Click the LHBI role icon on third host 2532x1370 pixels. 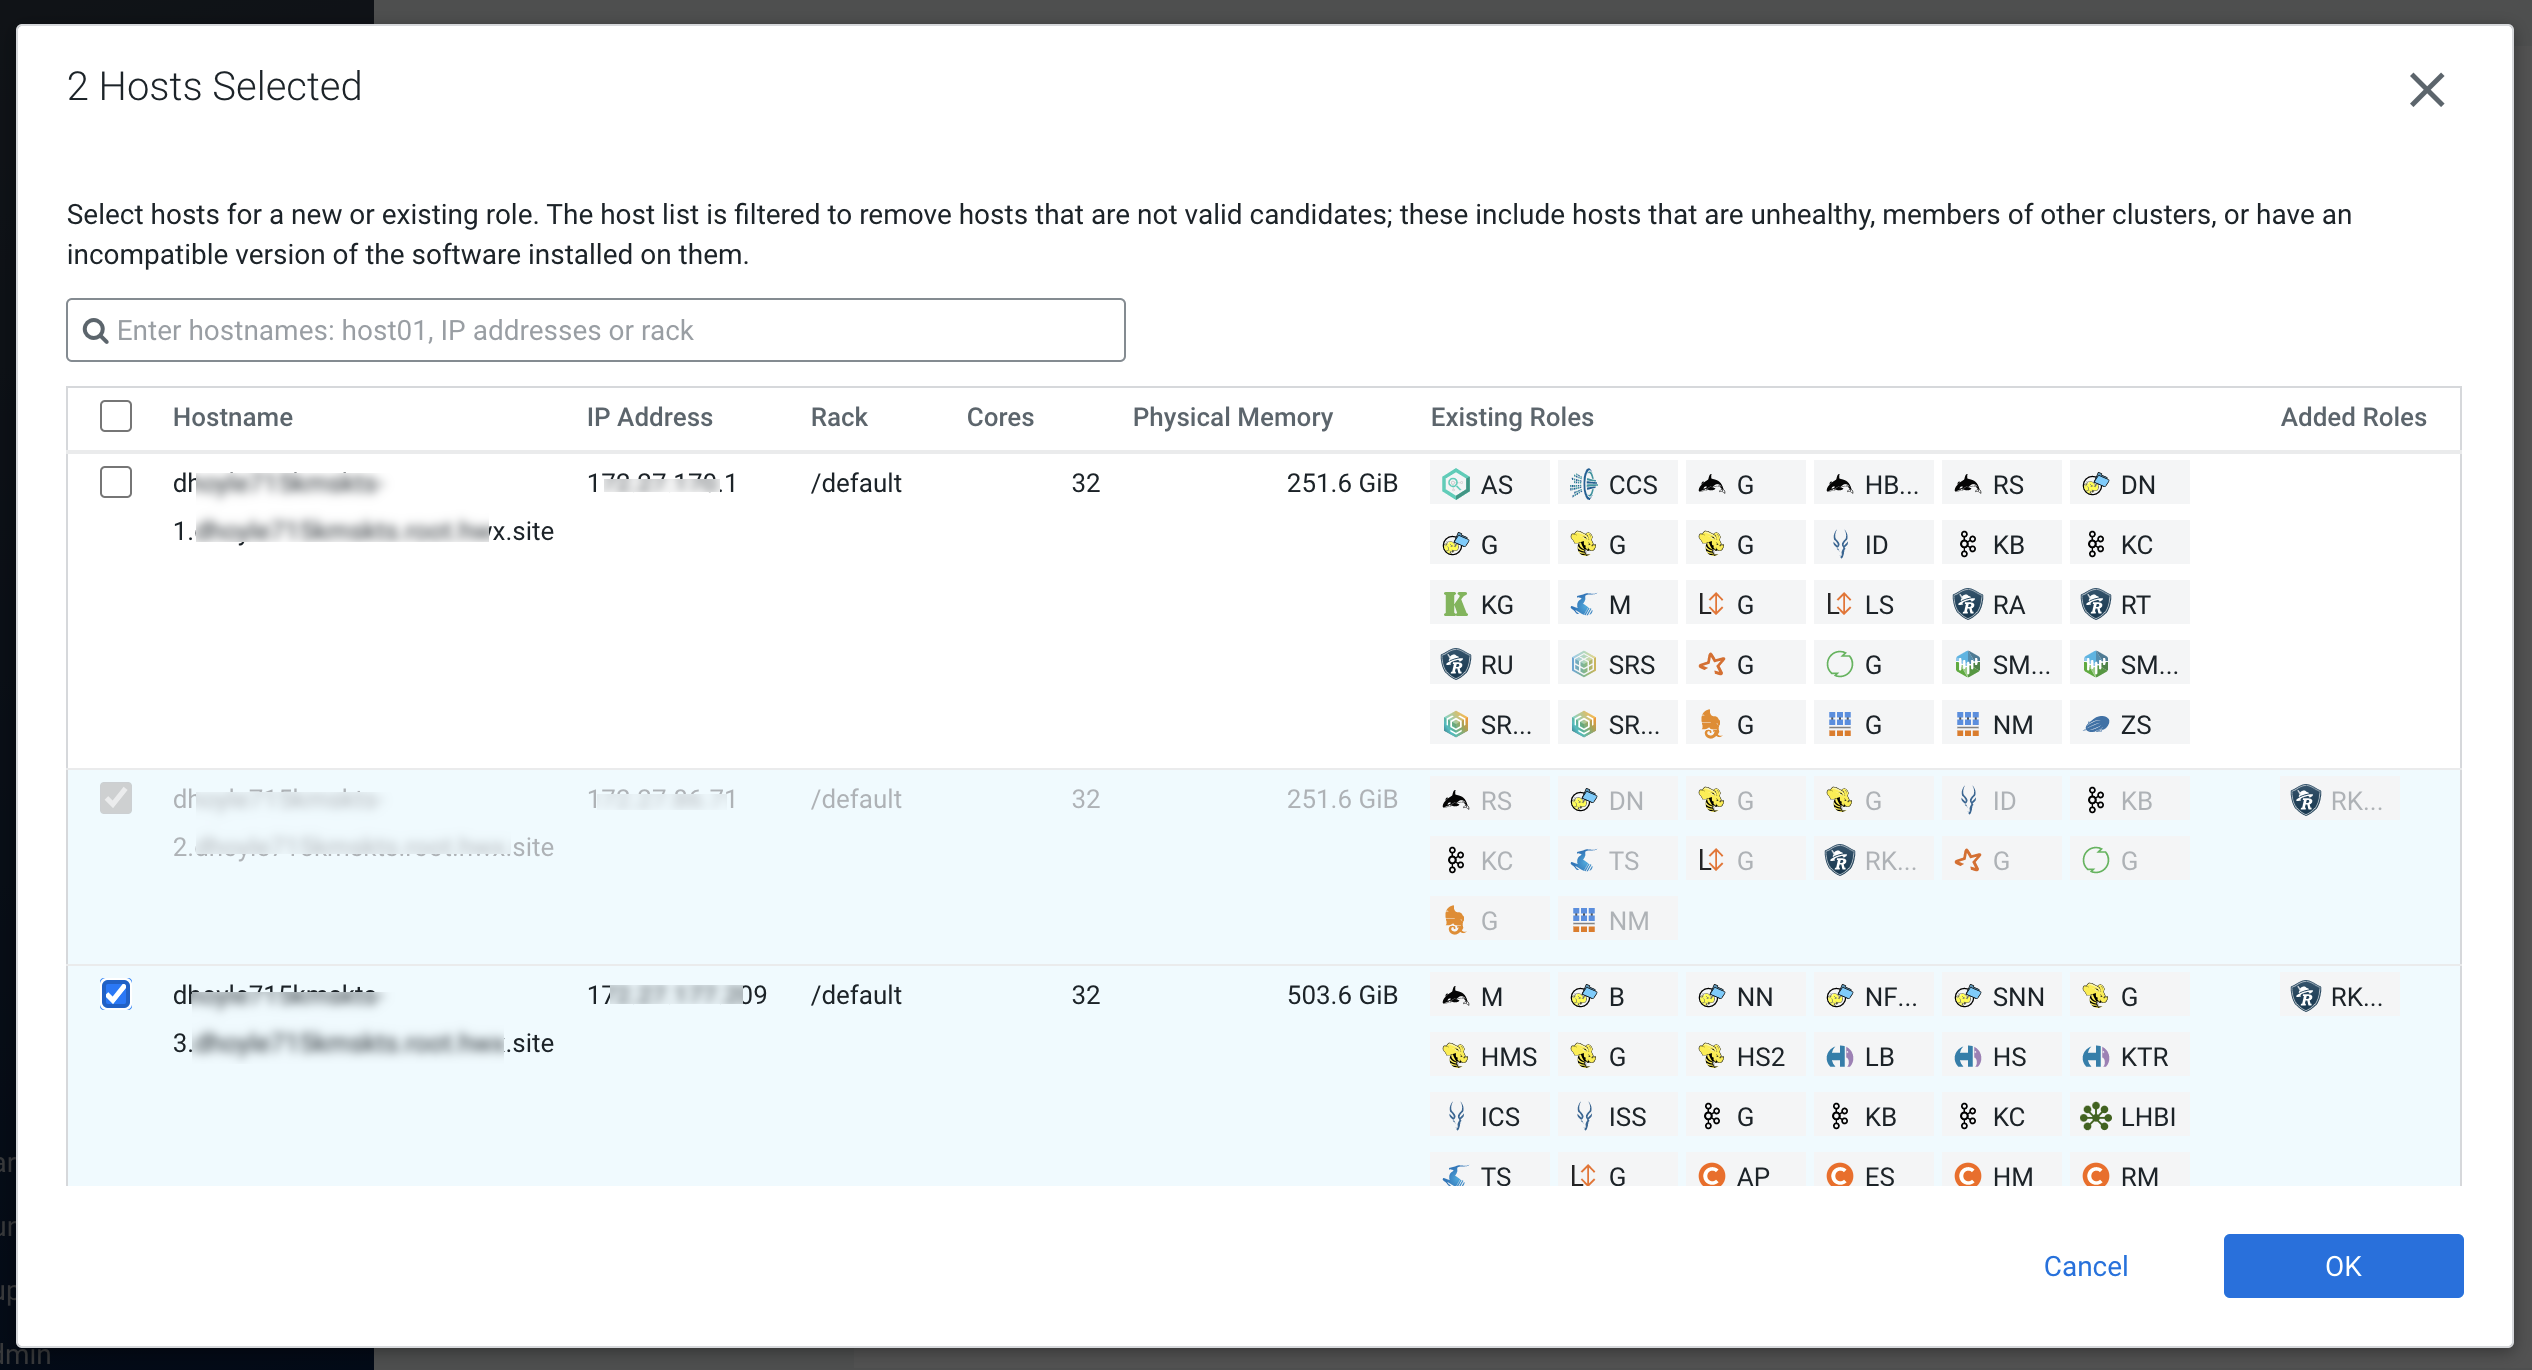click(x=2096, y=1117)
